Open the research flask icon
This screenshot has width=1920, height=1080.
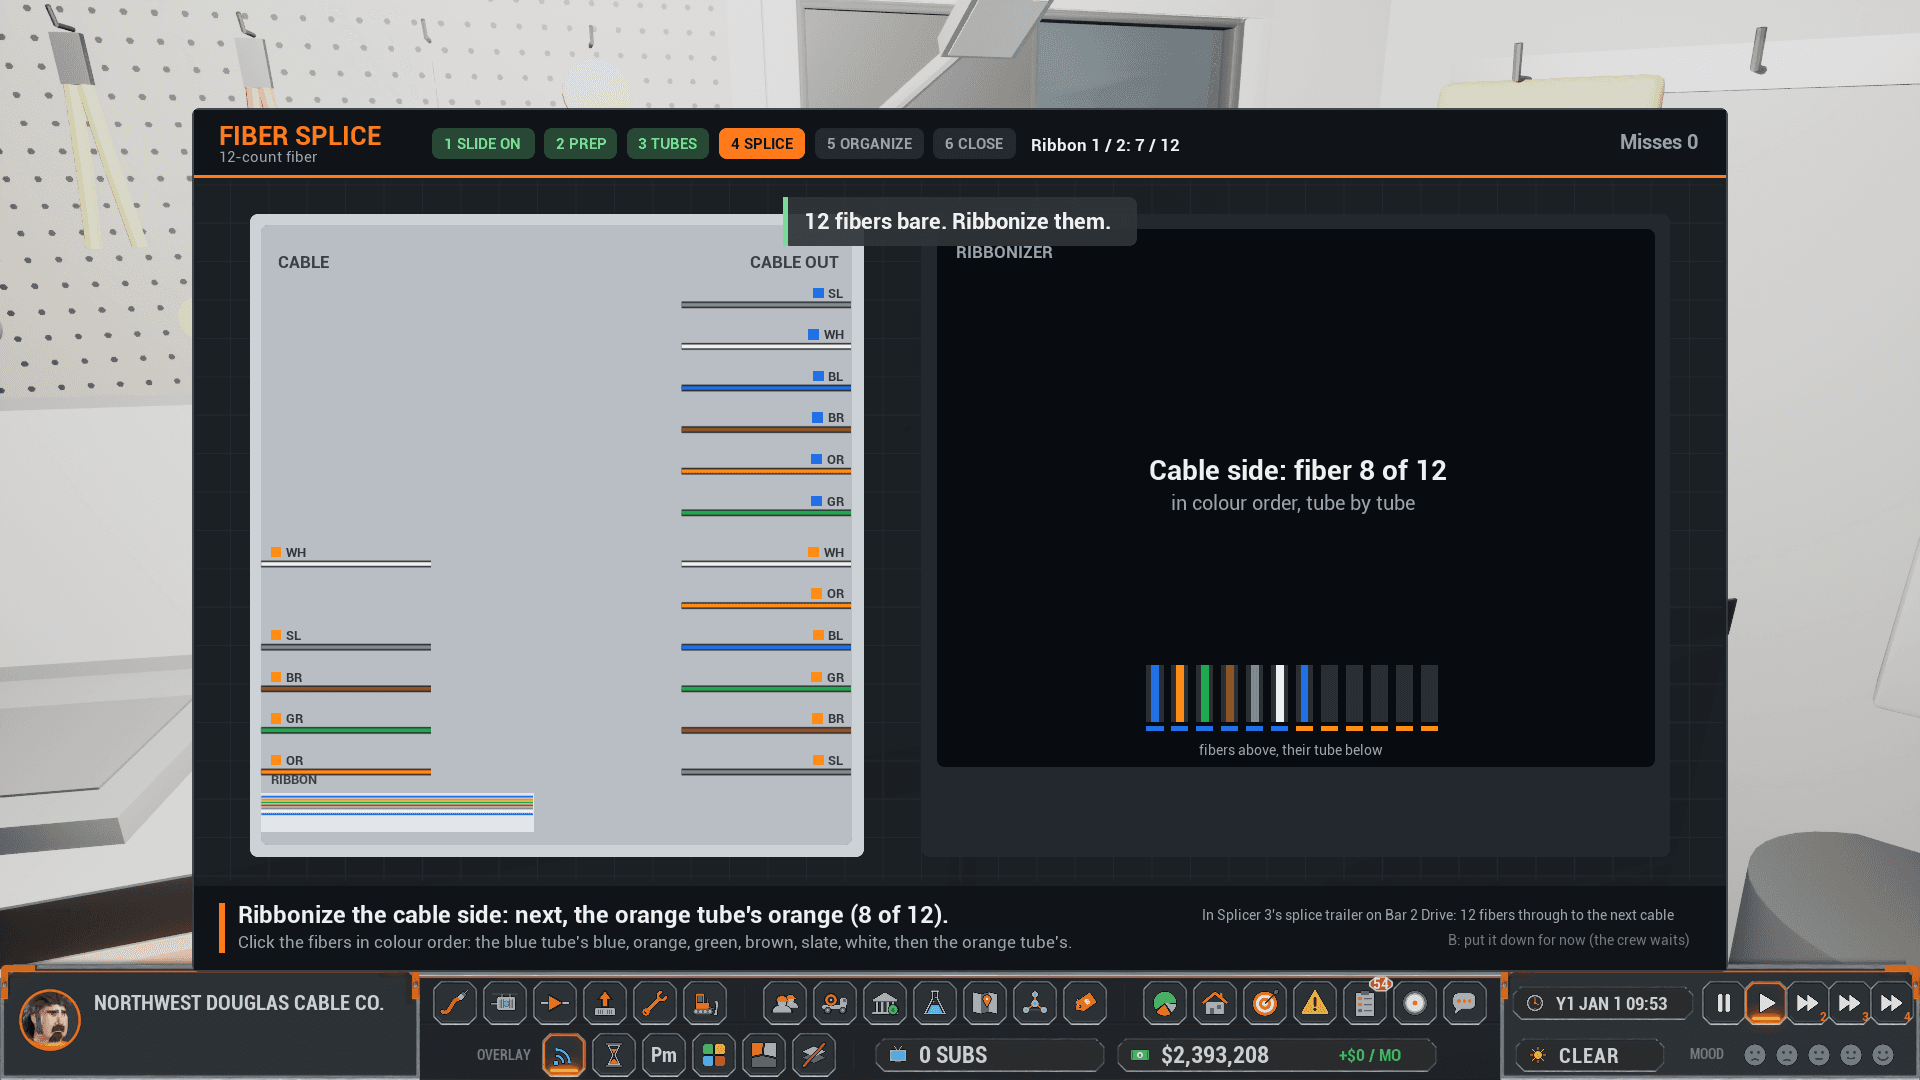point(935,1003)
